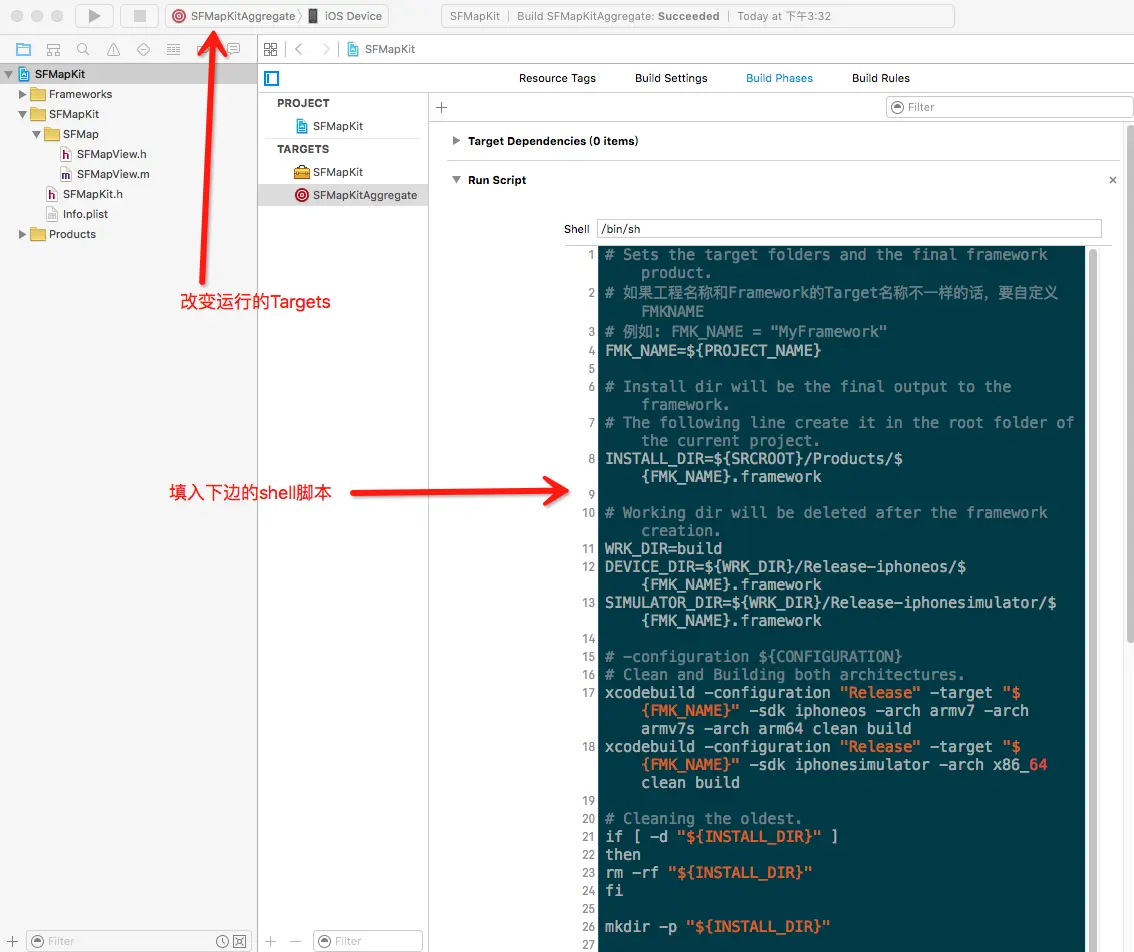
Task: Click the mkdir -p script line
Action: 717,927
